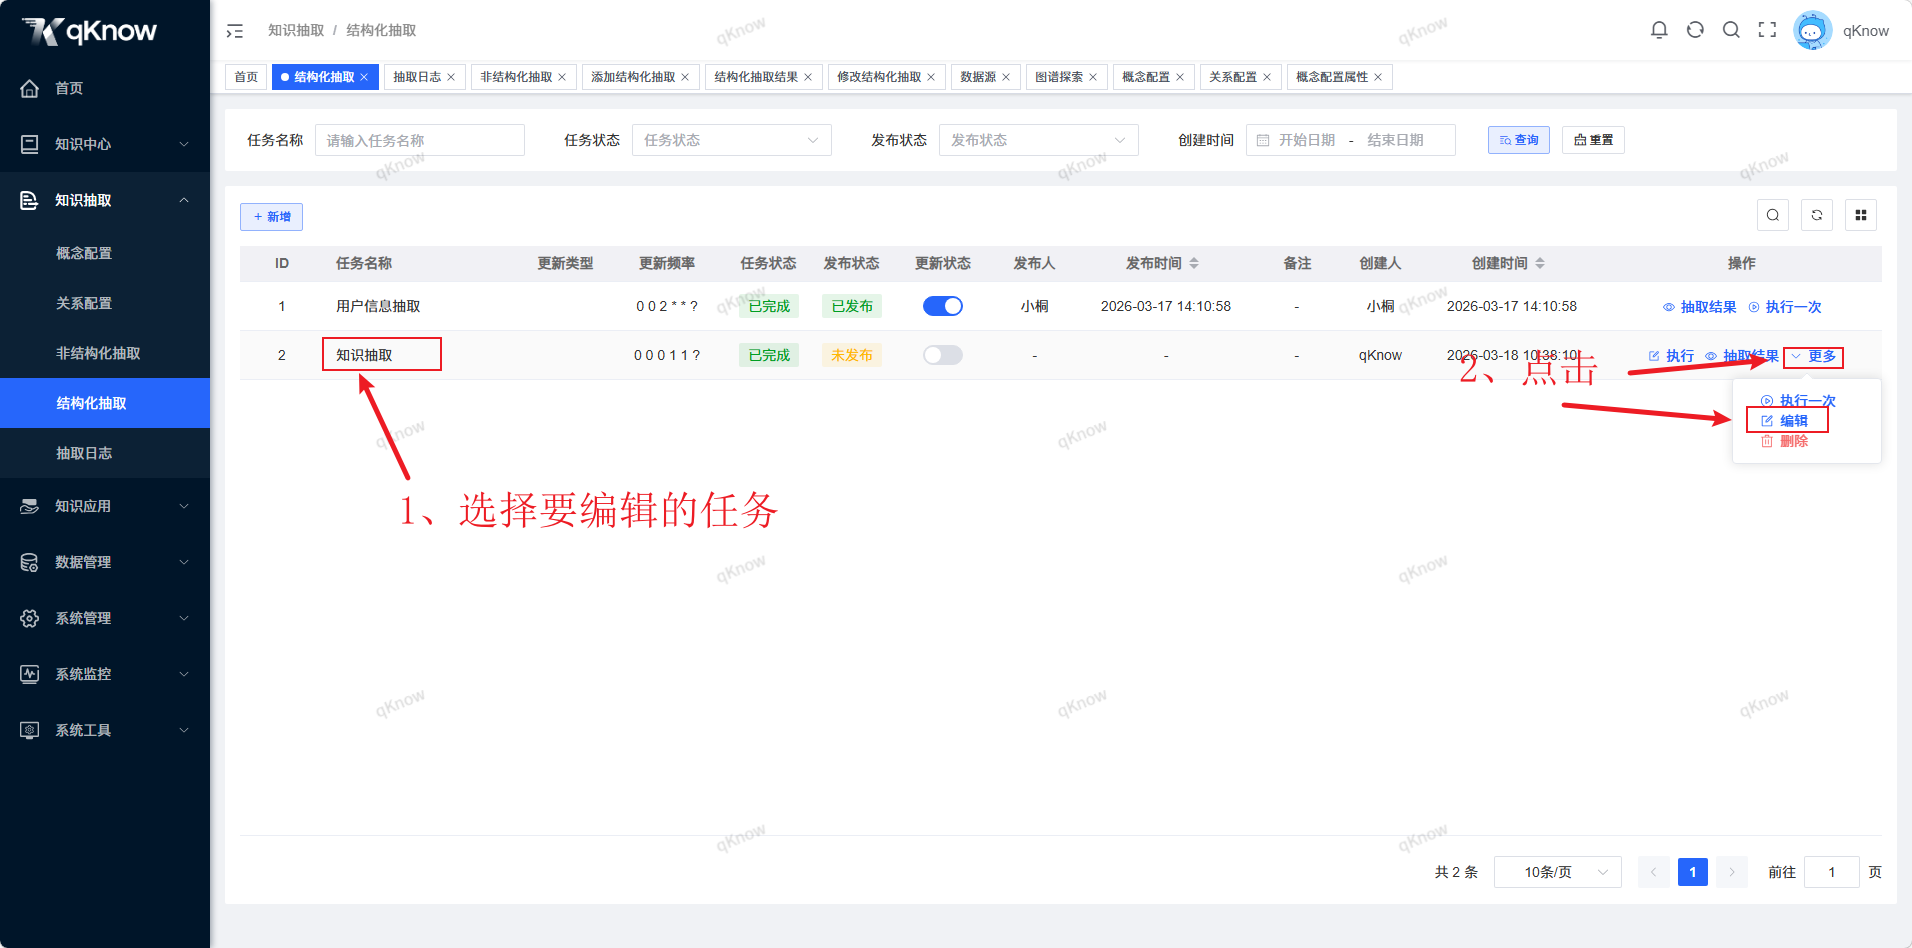This screenshot has height=948, width=1912.
Task: Switch to the 首页 tab
Action: tap(246, 77)
